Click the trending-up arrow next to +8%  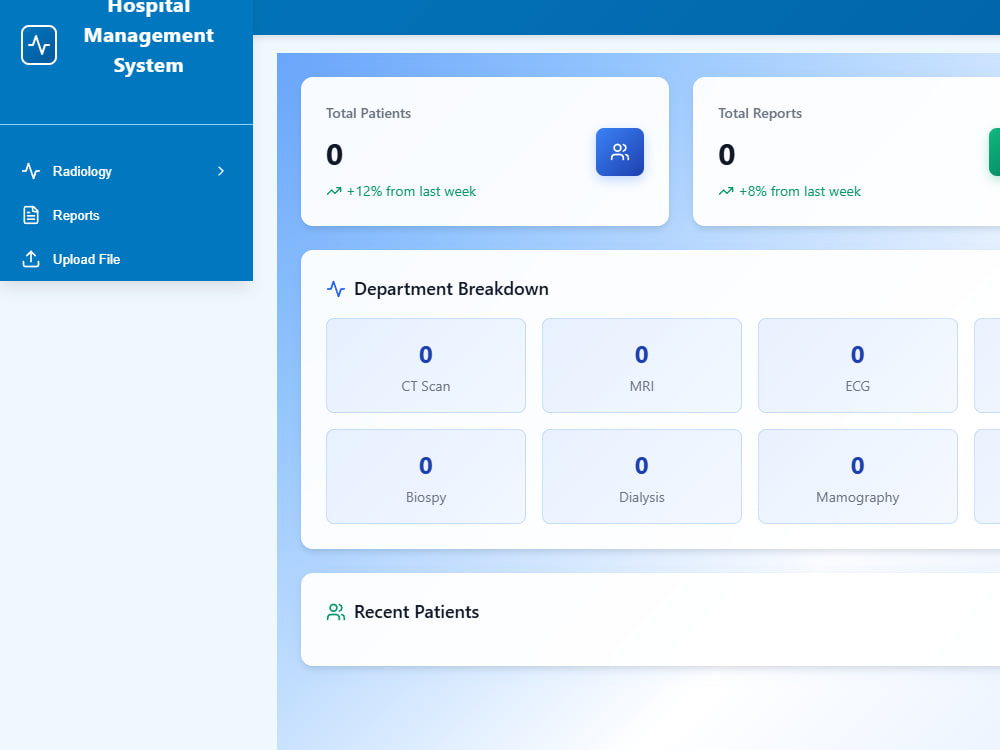coord(726,191)
